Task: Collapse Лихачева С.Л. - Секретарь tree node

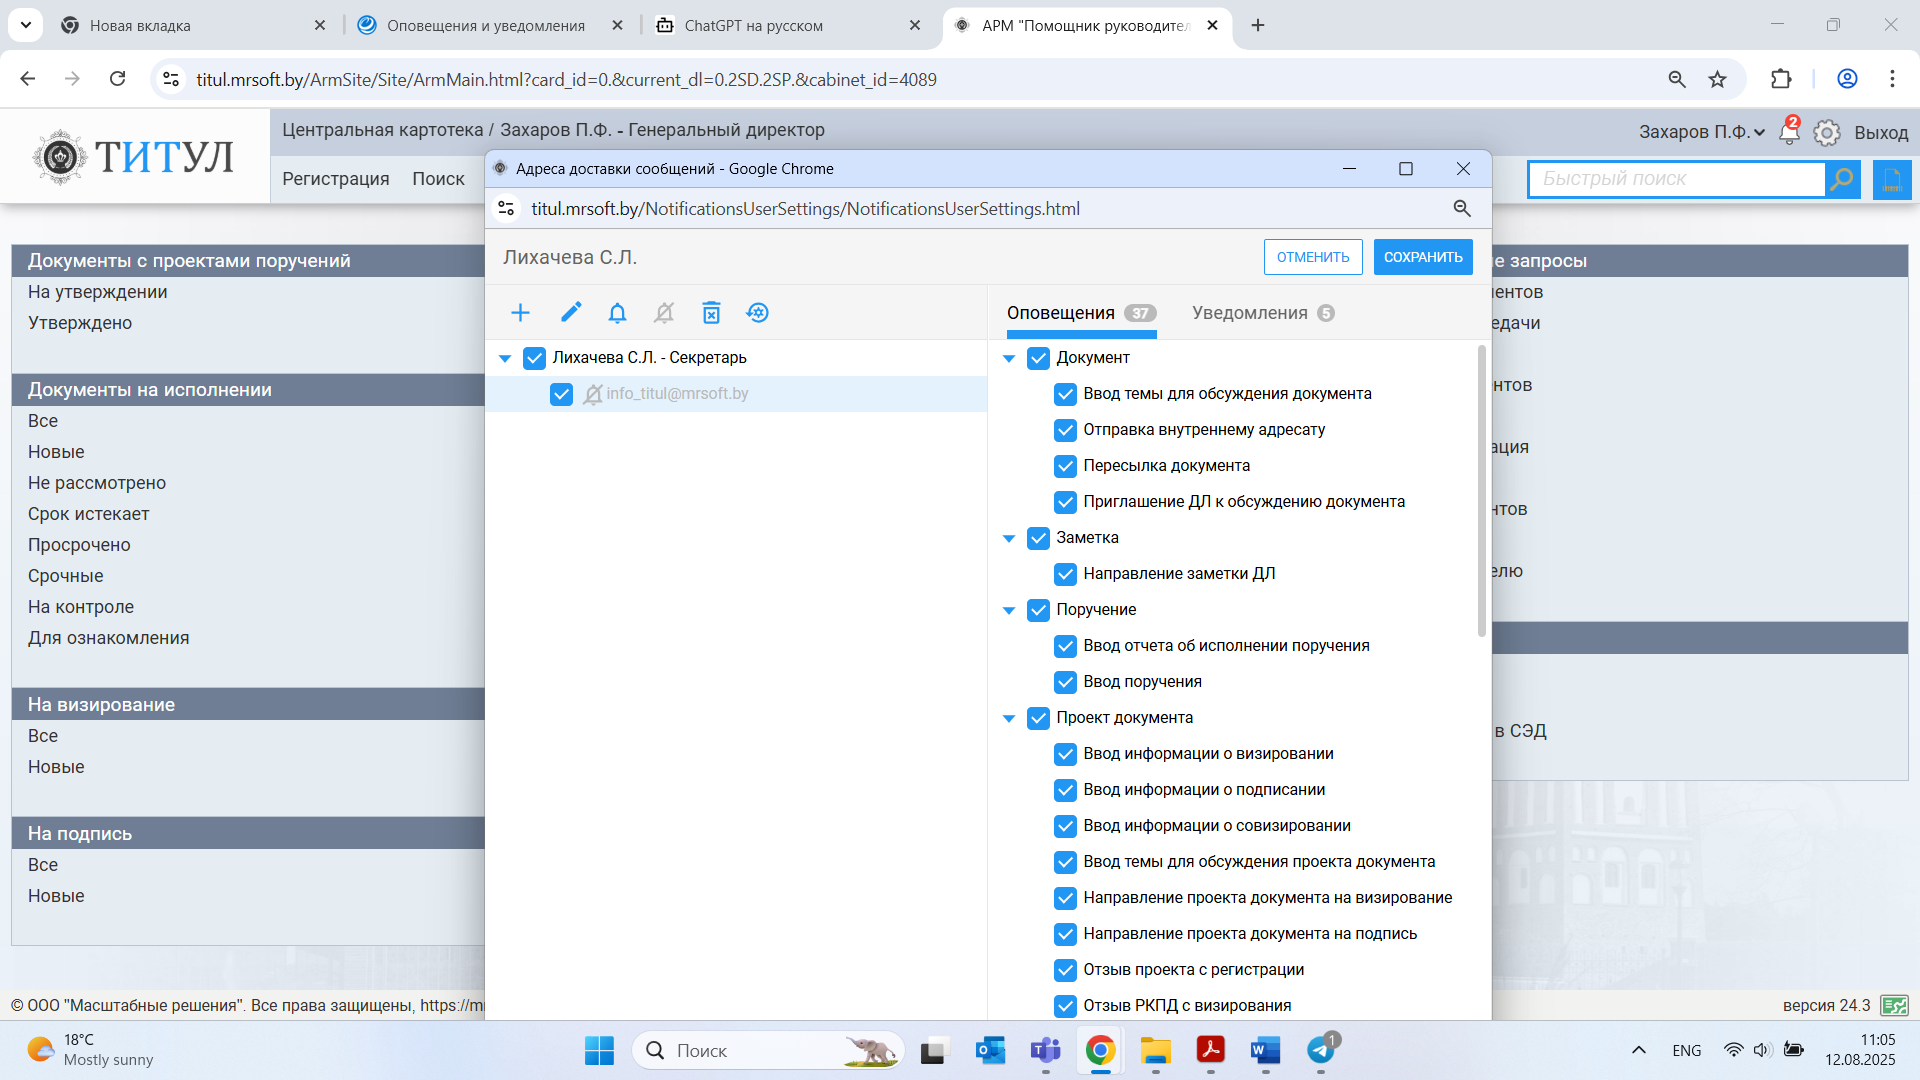Action: pyautogui.click(x=505, y=358)
